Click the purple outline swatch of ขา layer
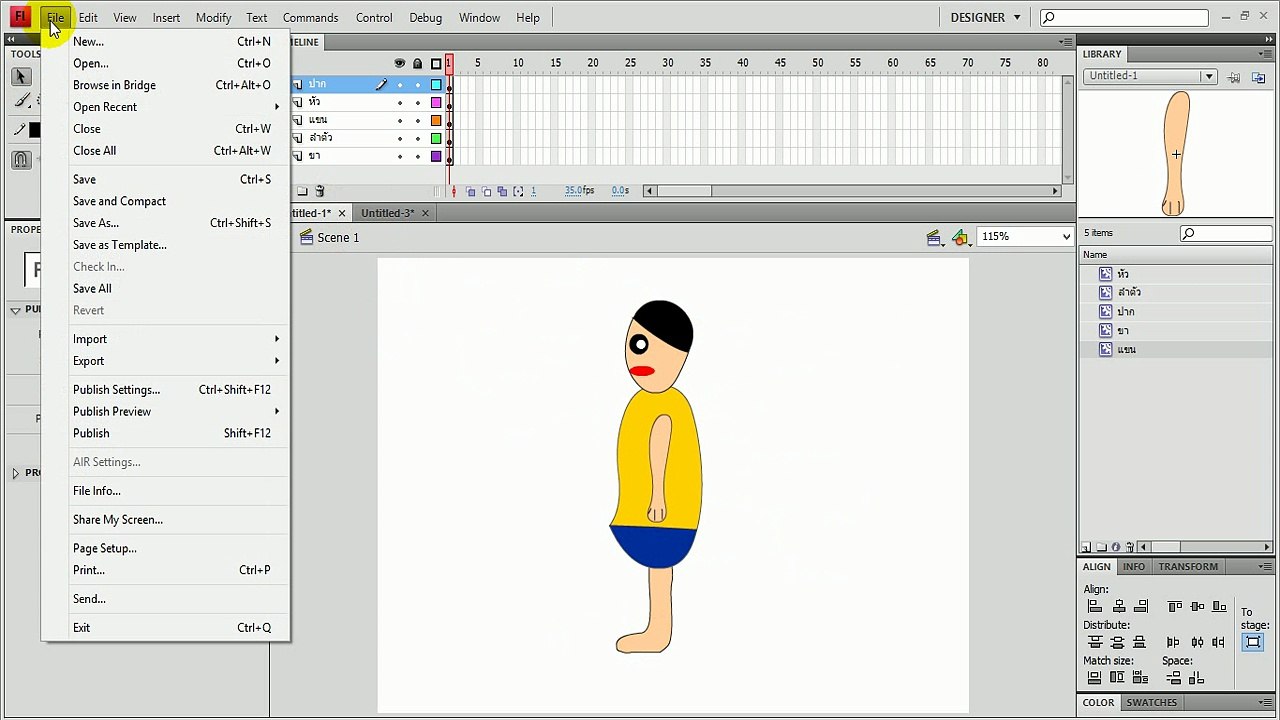Viewport: 1280px width, 720px height. [x=436, y=156]
